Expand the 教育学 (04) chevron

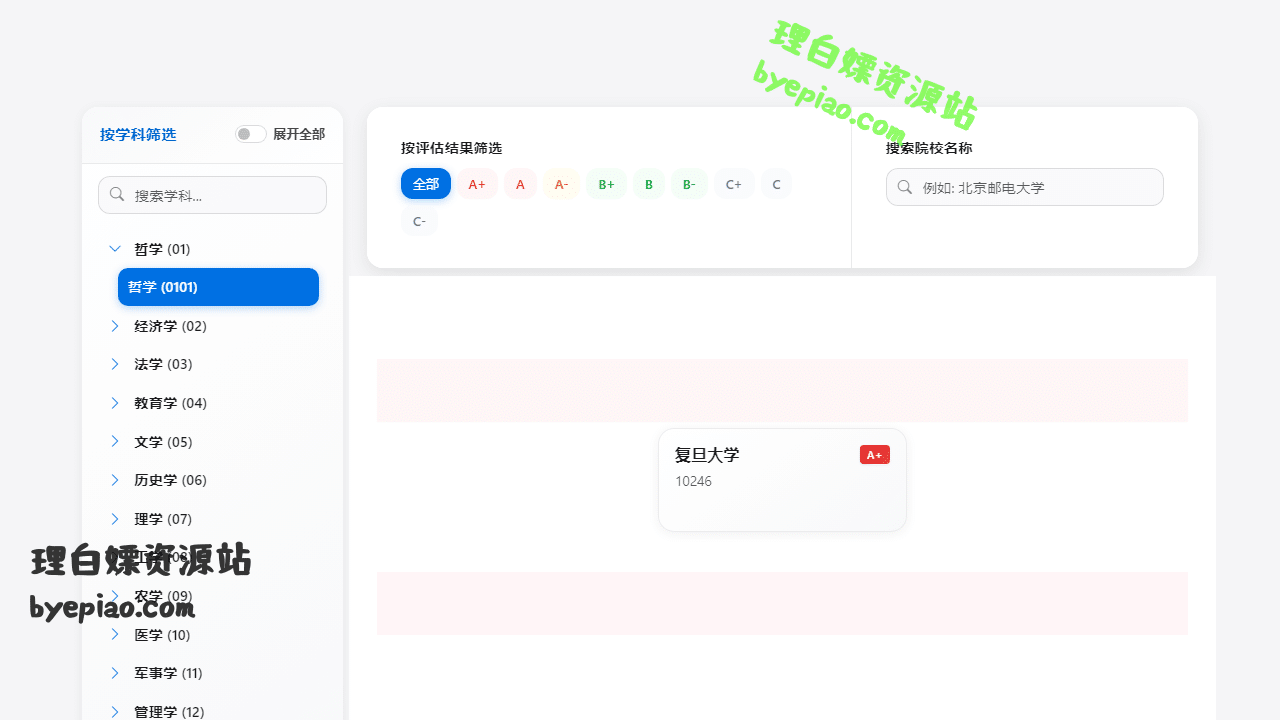pos(115,403)
